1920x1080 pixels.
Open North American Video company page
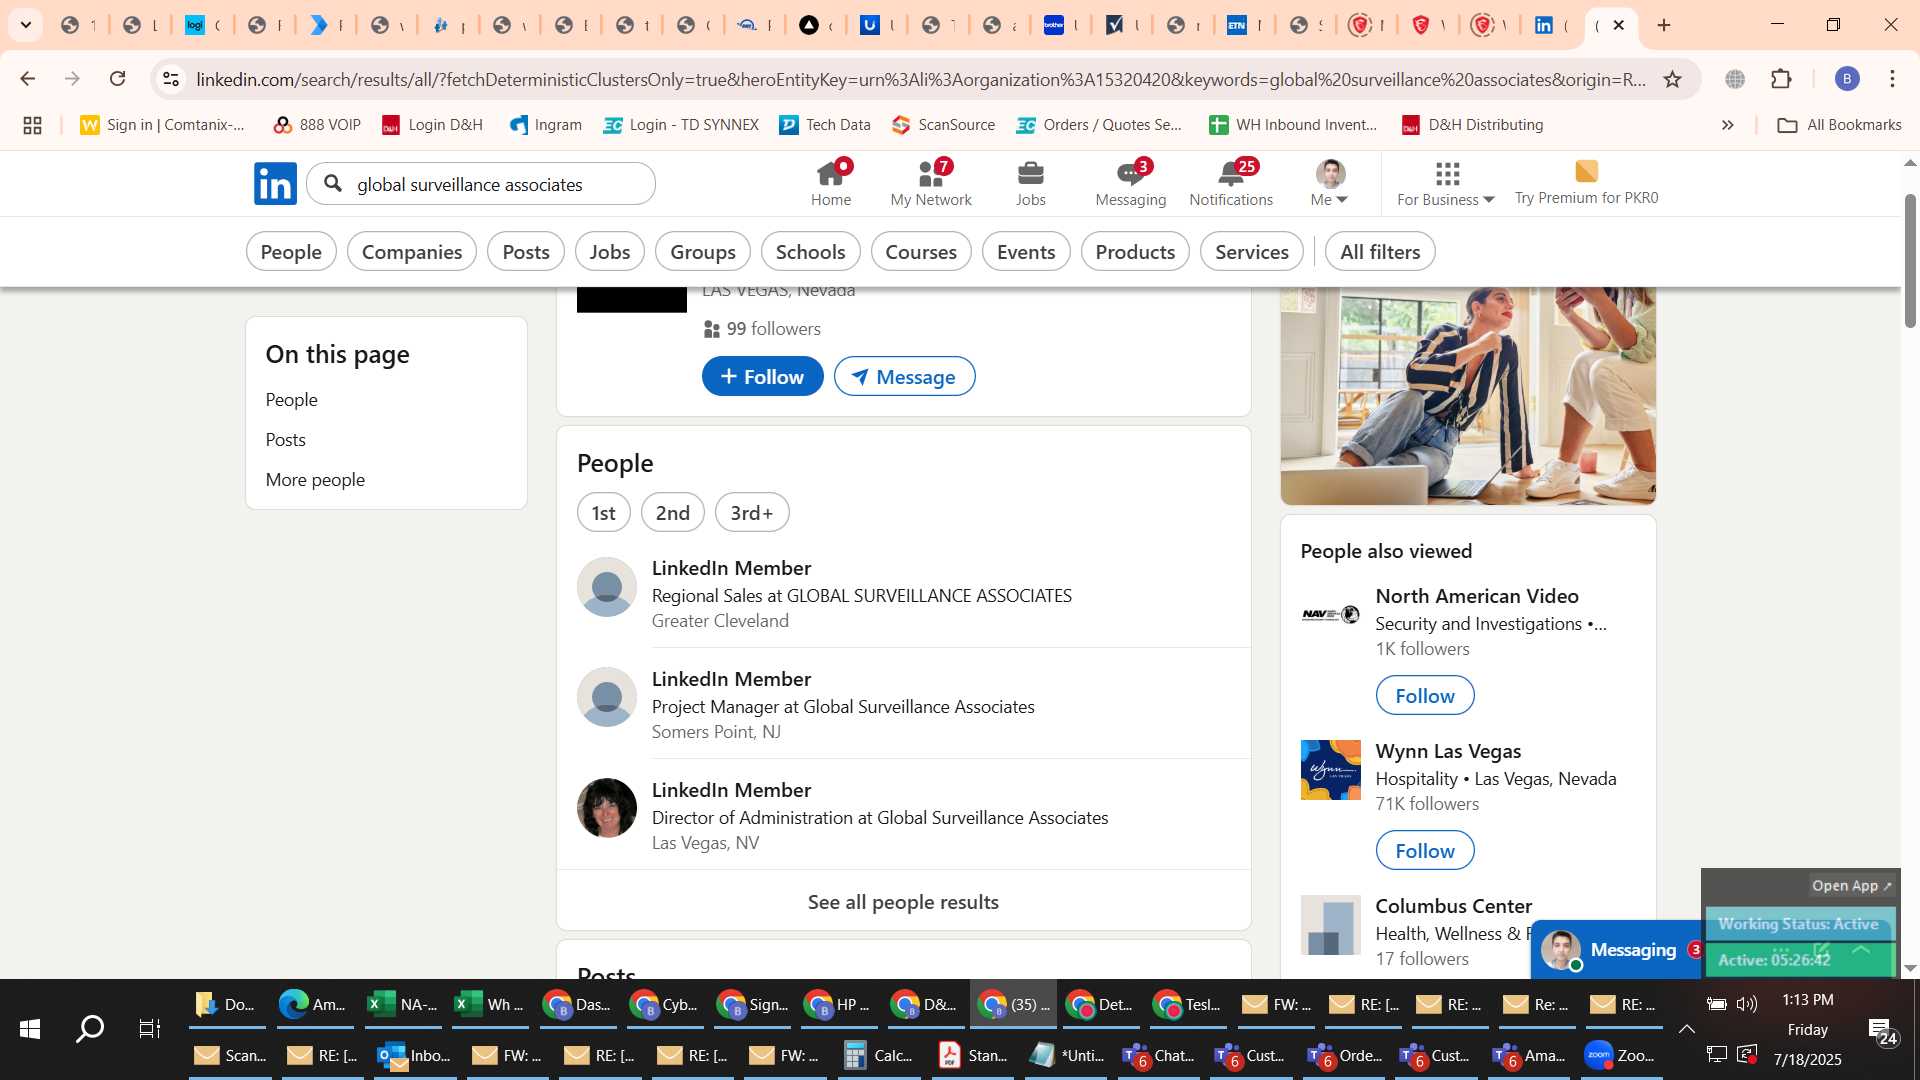tap(1477, 596)
